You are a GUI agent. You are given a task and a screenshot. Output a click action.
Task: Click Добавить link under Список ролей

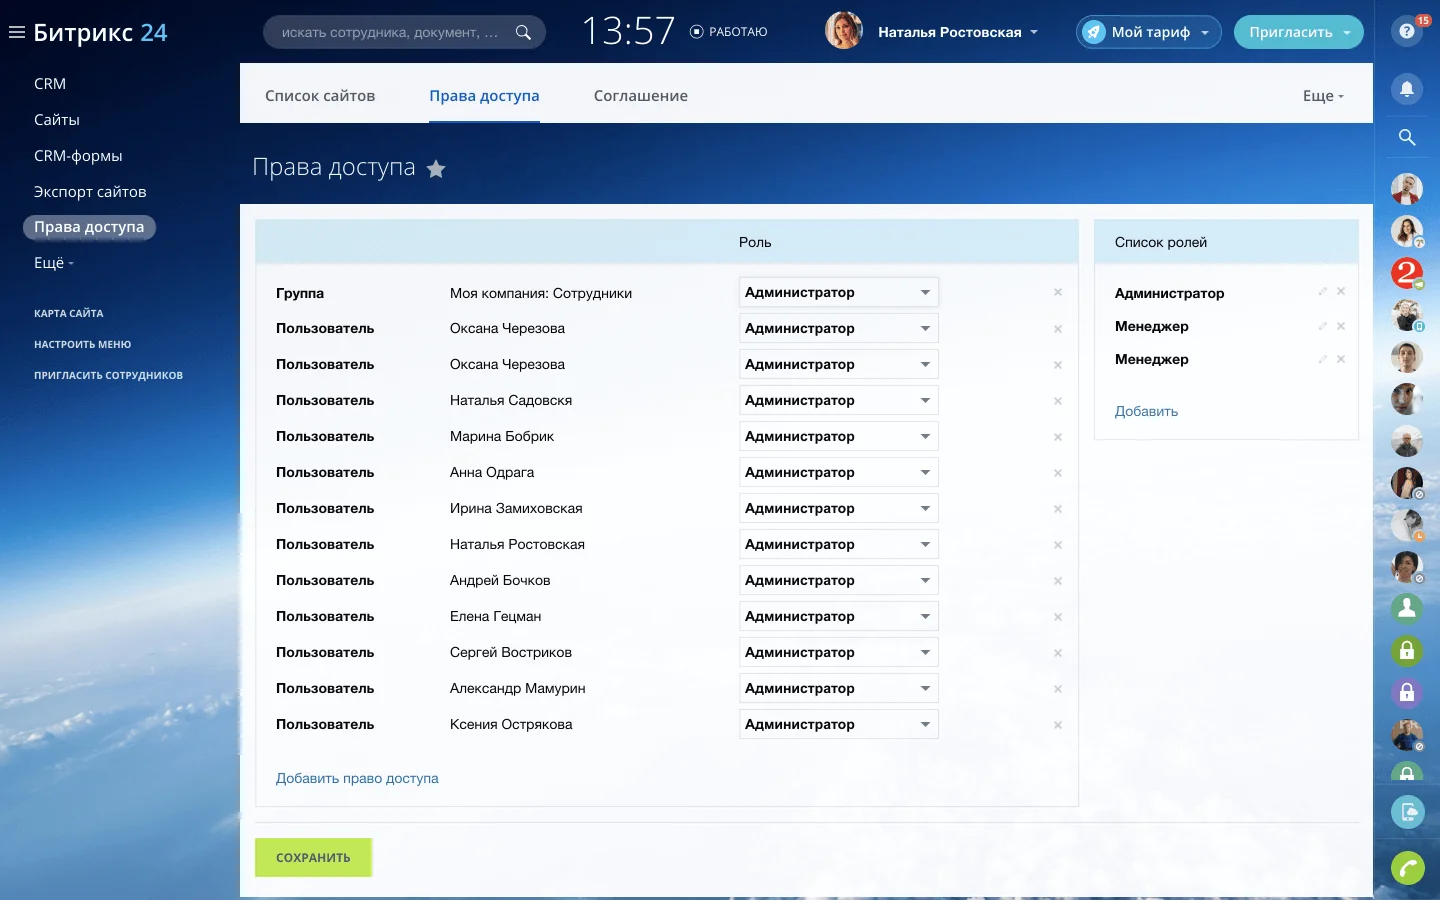click(1146, 411)
